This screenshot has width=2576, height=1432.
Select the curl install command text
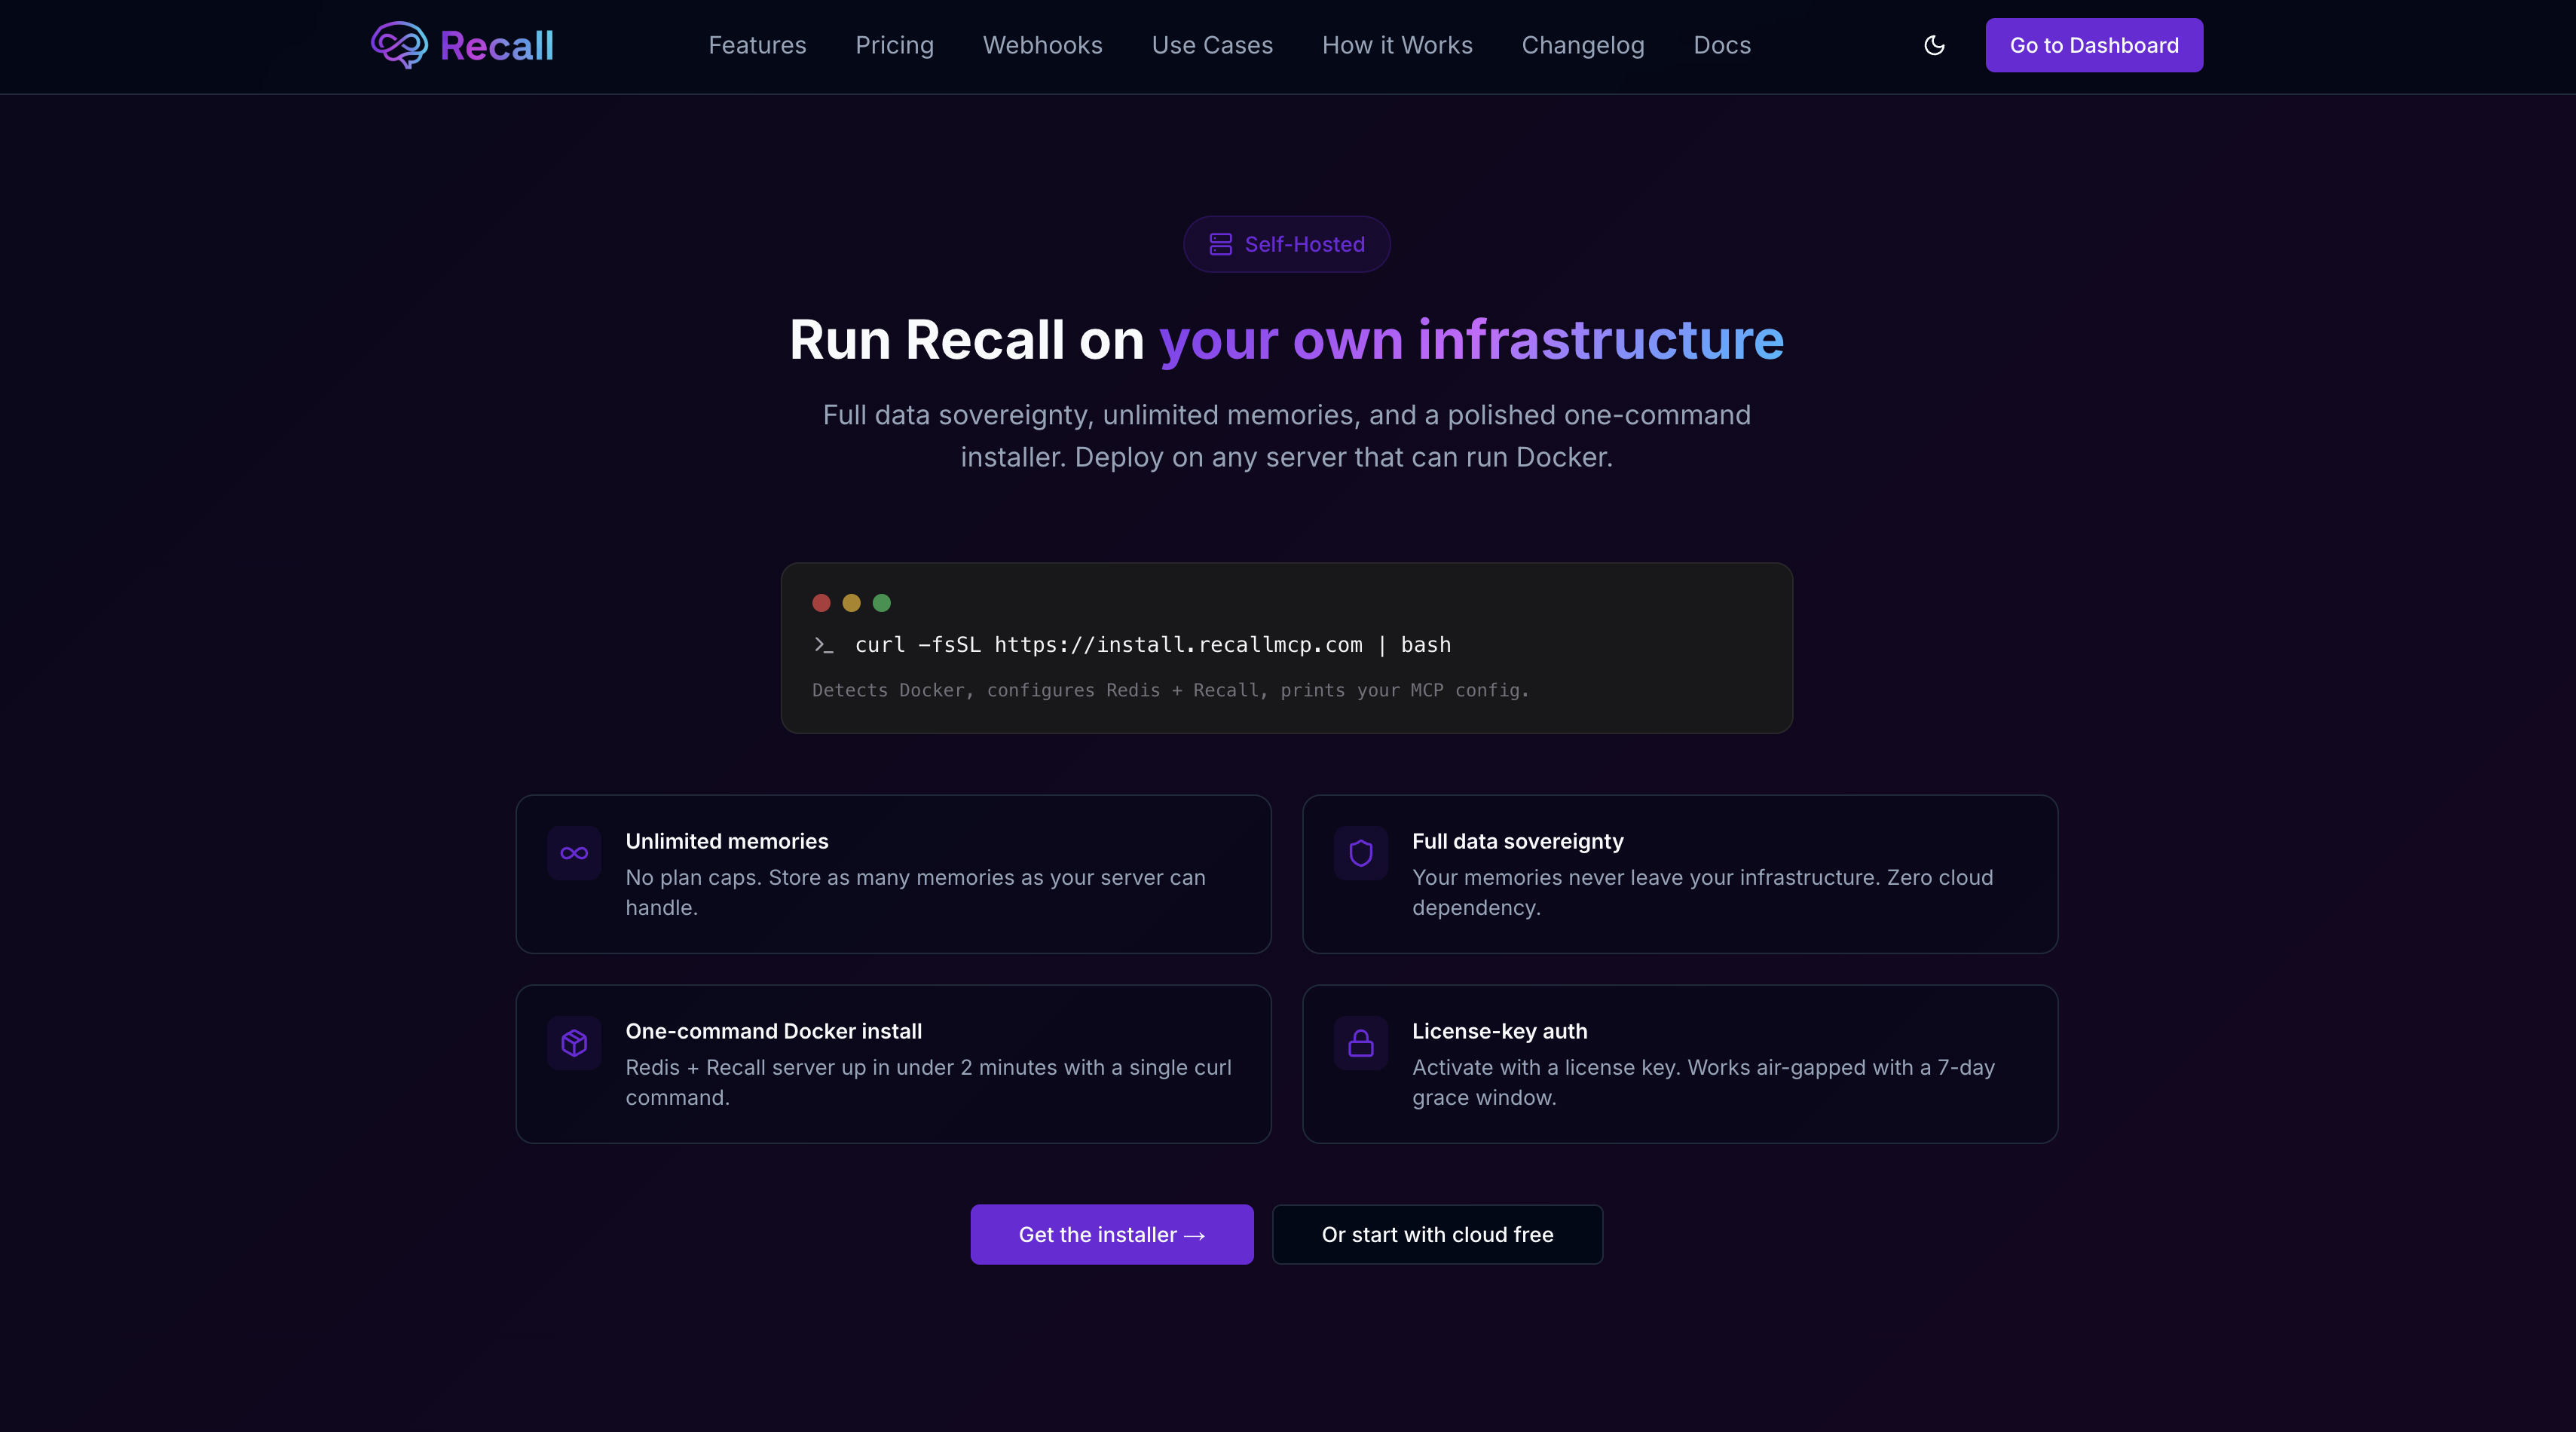1153,645
